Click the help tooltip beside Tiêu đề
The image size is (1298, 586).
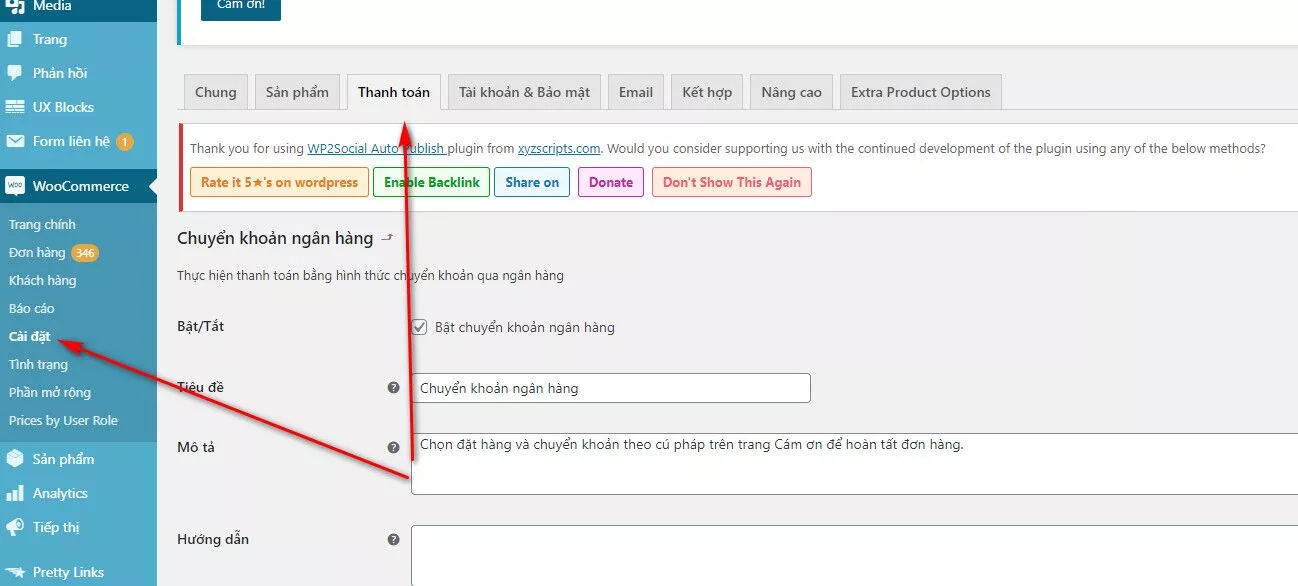click(394, 387)
